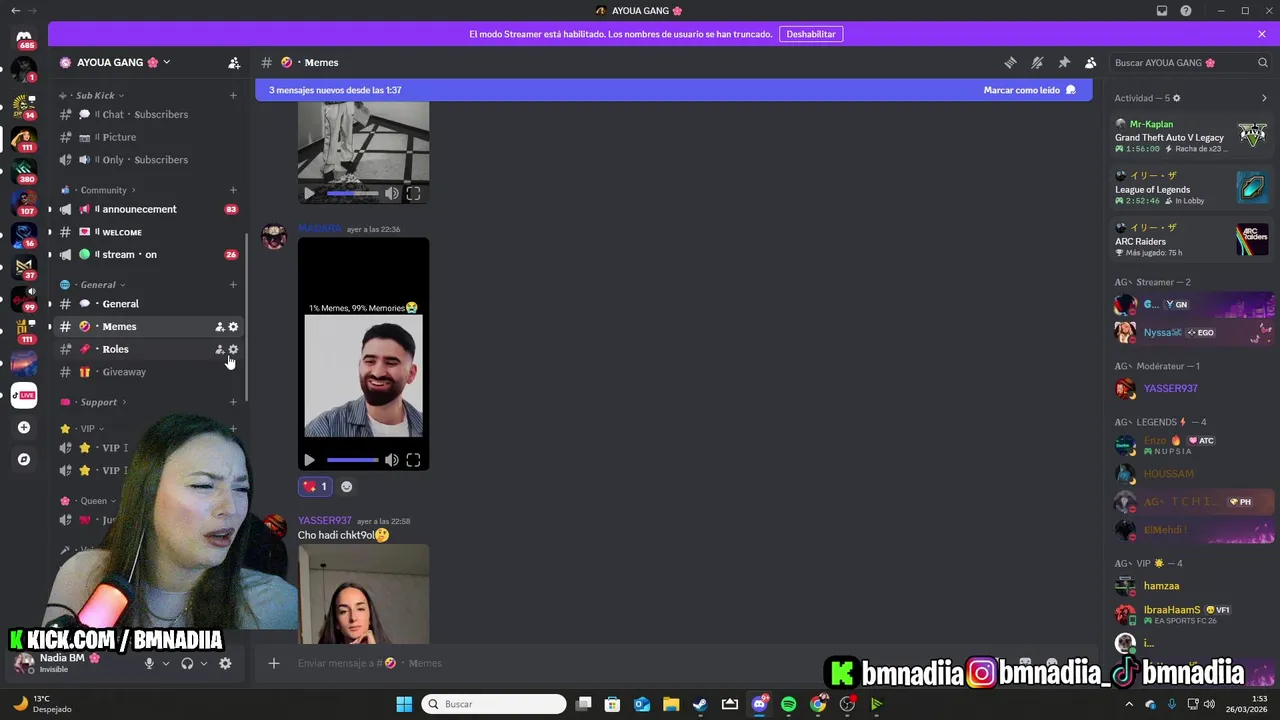Open the Chat · Subscribers channel

pyautogui.click(x=148, y=114)
